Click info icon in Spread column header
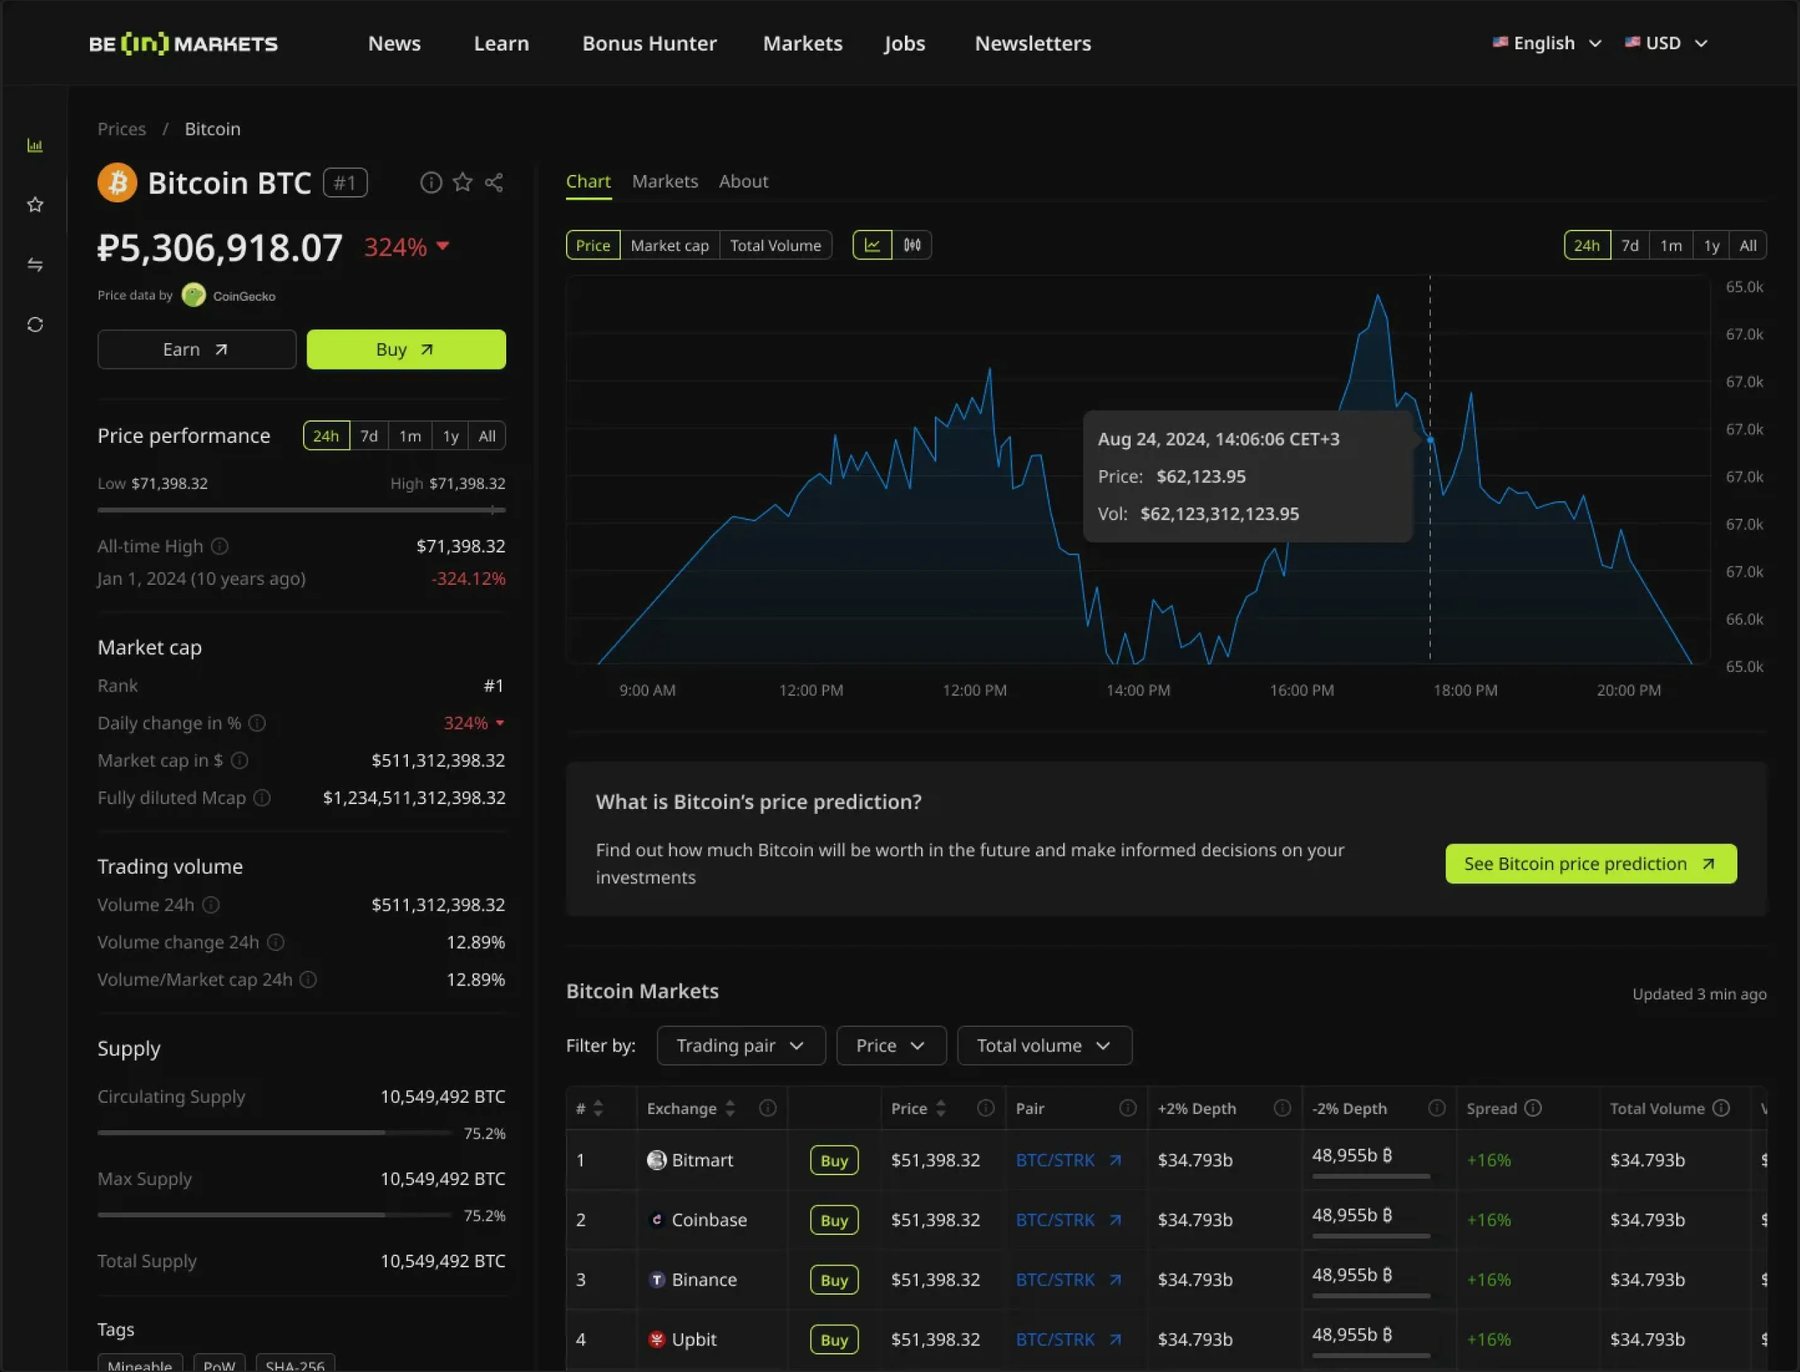The image size is (1800, 1372). pyautogui.click(x=1533, y=1108)
